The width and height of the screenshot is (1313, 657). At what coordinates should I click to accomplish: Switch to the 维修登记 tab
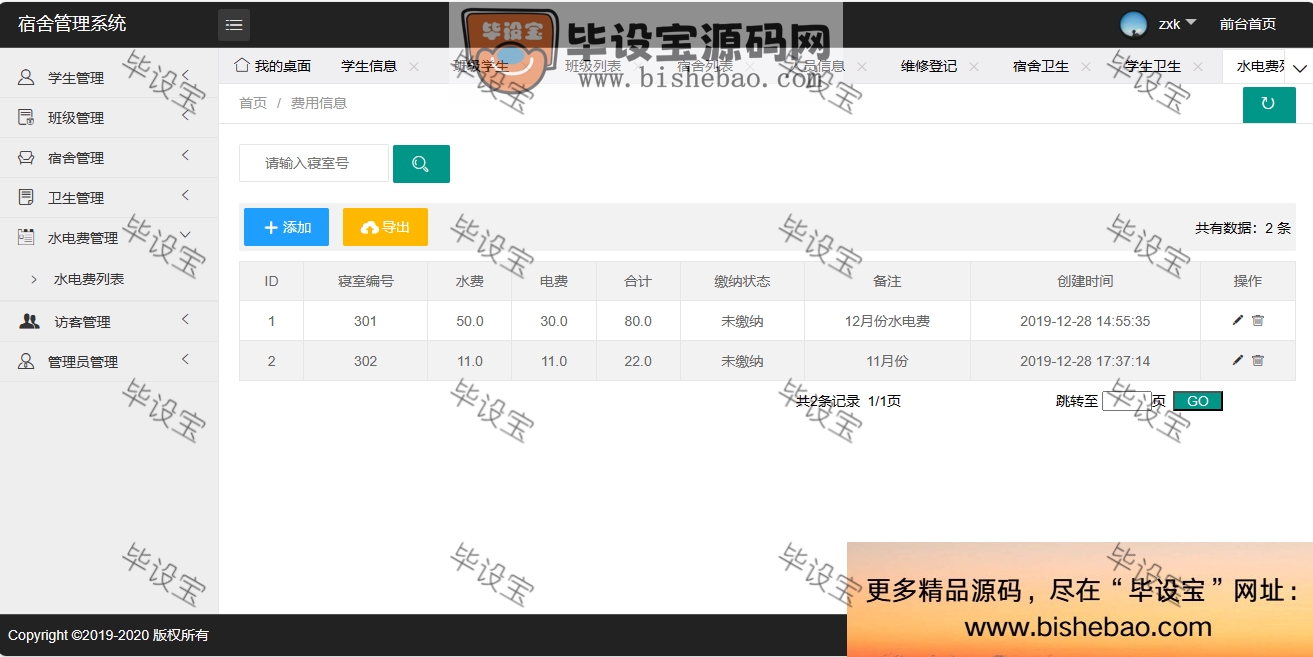click(929, 66)
